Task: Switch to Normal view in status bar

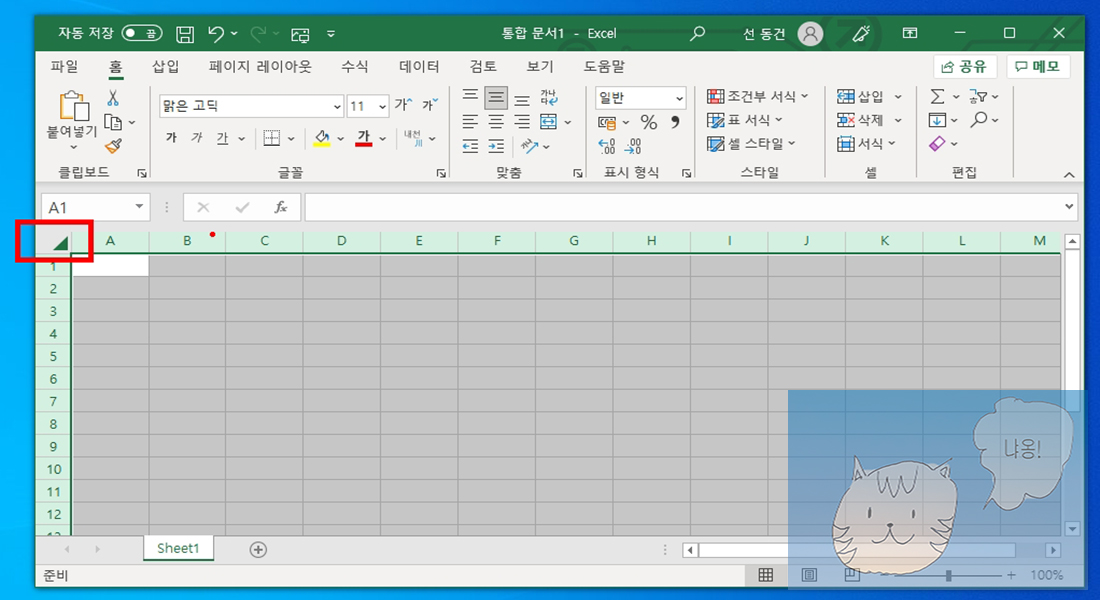Action: point(766,575)
